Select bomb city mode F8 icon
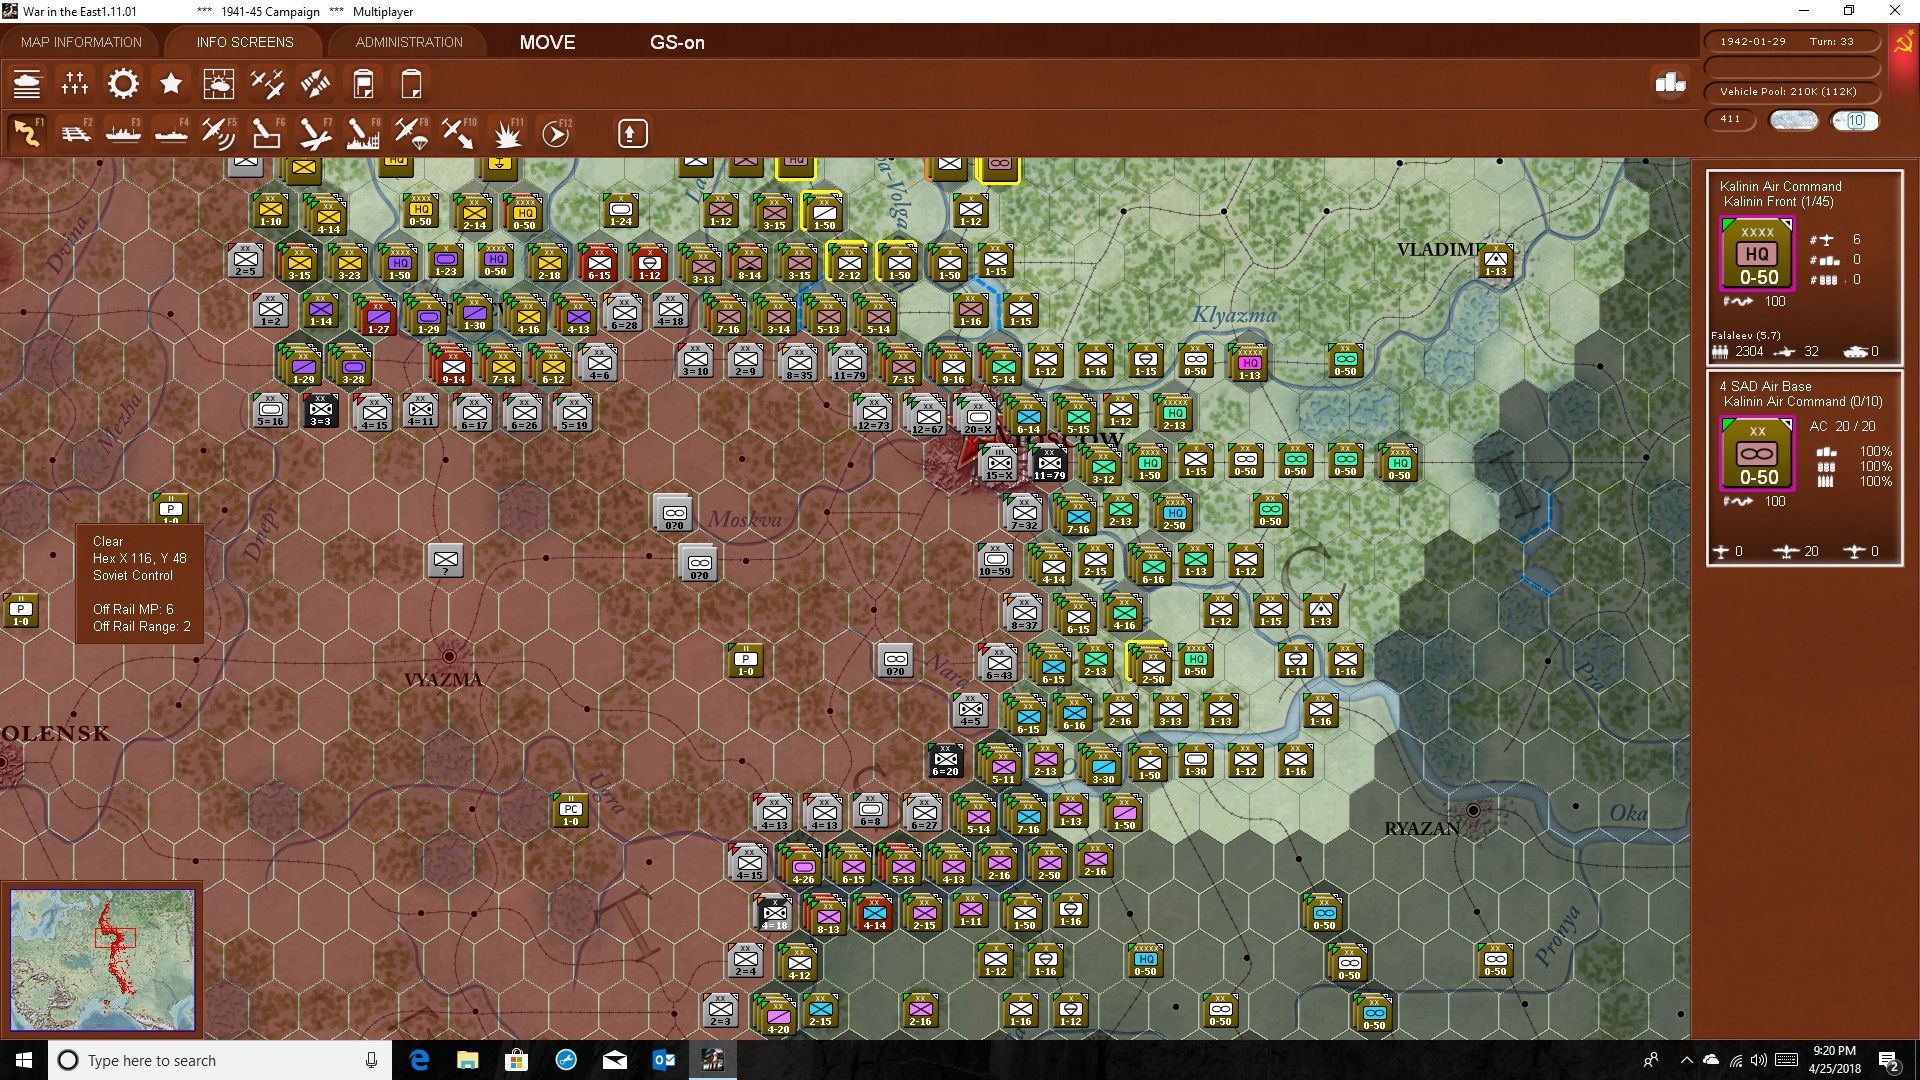Image resolution: width=1920 pixels, height=1080 pixels. coord(362,133)
